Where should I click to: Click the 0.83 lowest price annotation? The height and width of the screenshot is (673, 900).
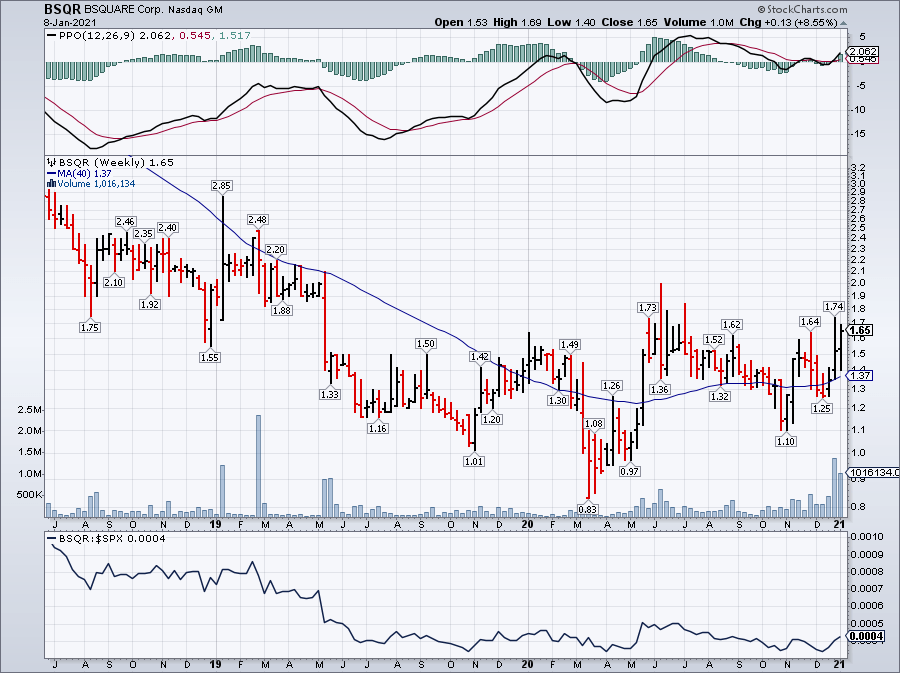click(x=588, y=509)
